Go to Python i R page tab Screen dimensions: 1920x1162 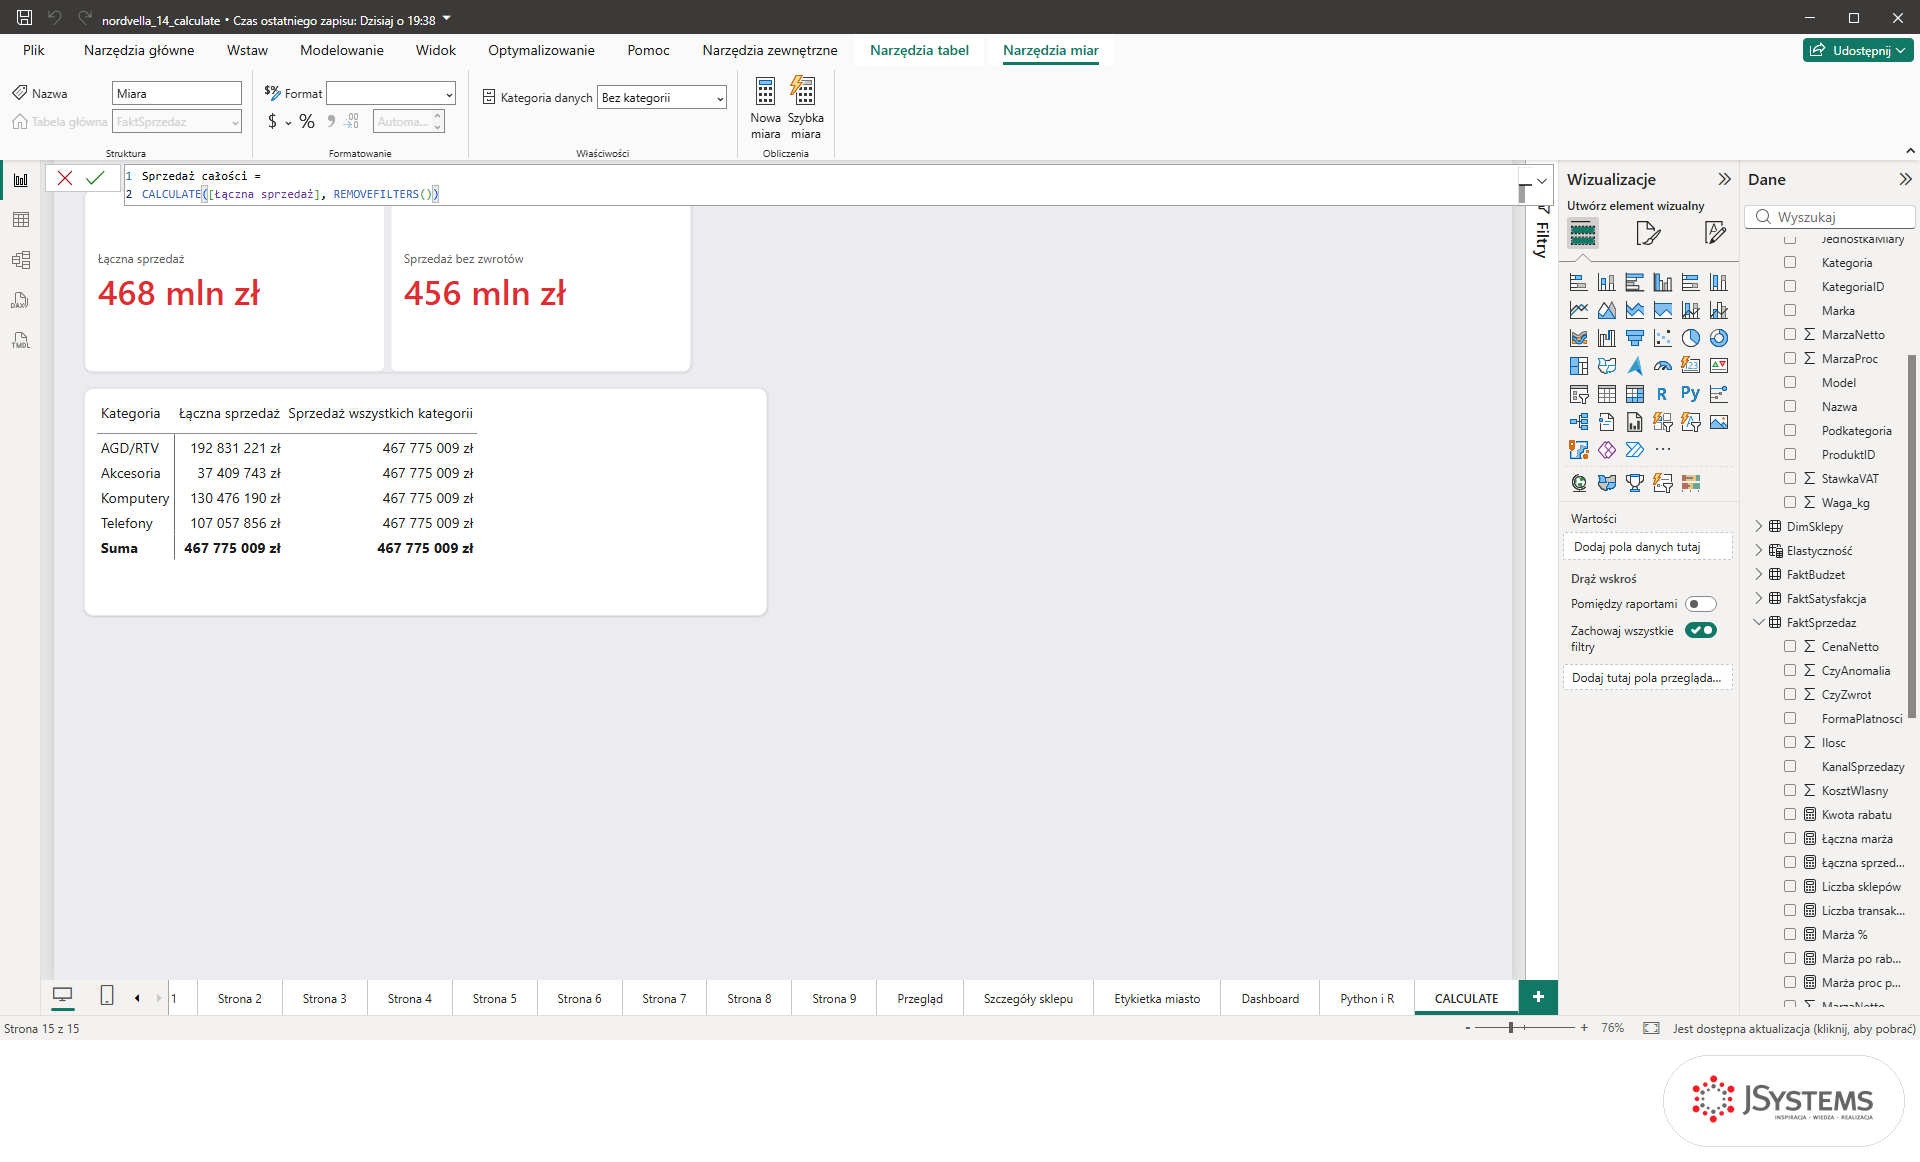coord(1366,998)
